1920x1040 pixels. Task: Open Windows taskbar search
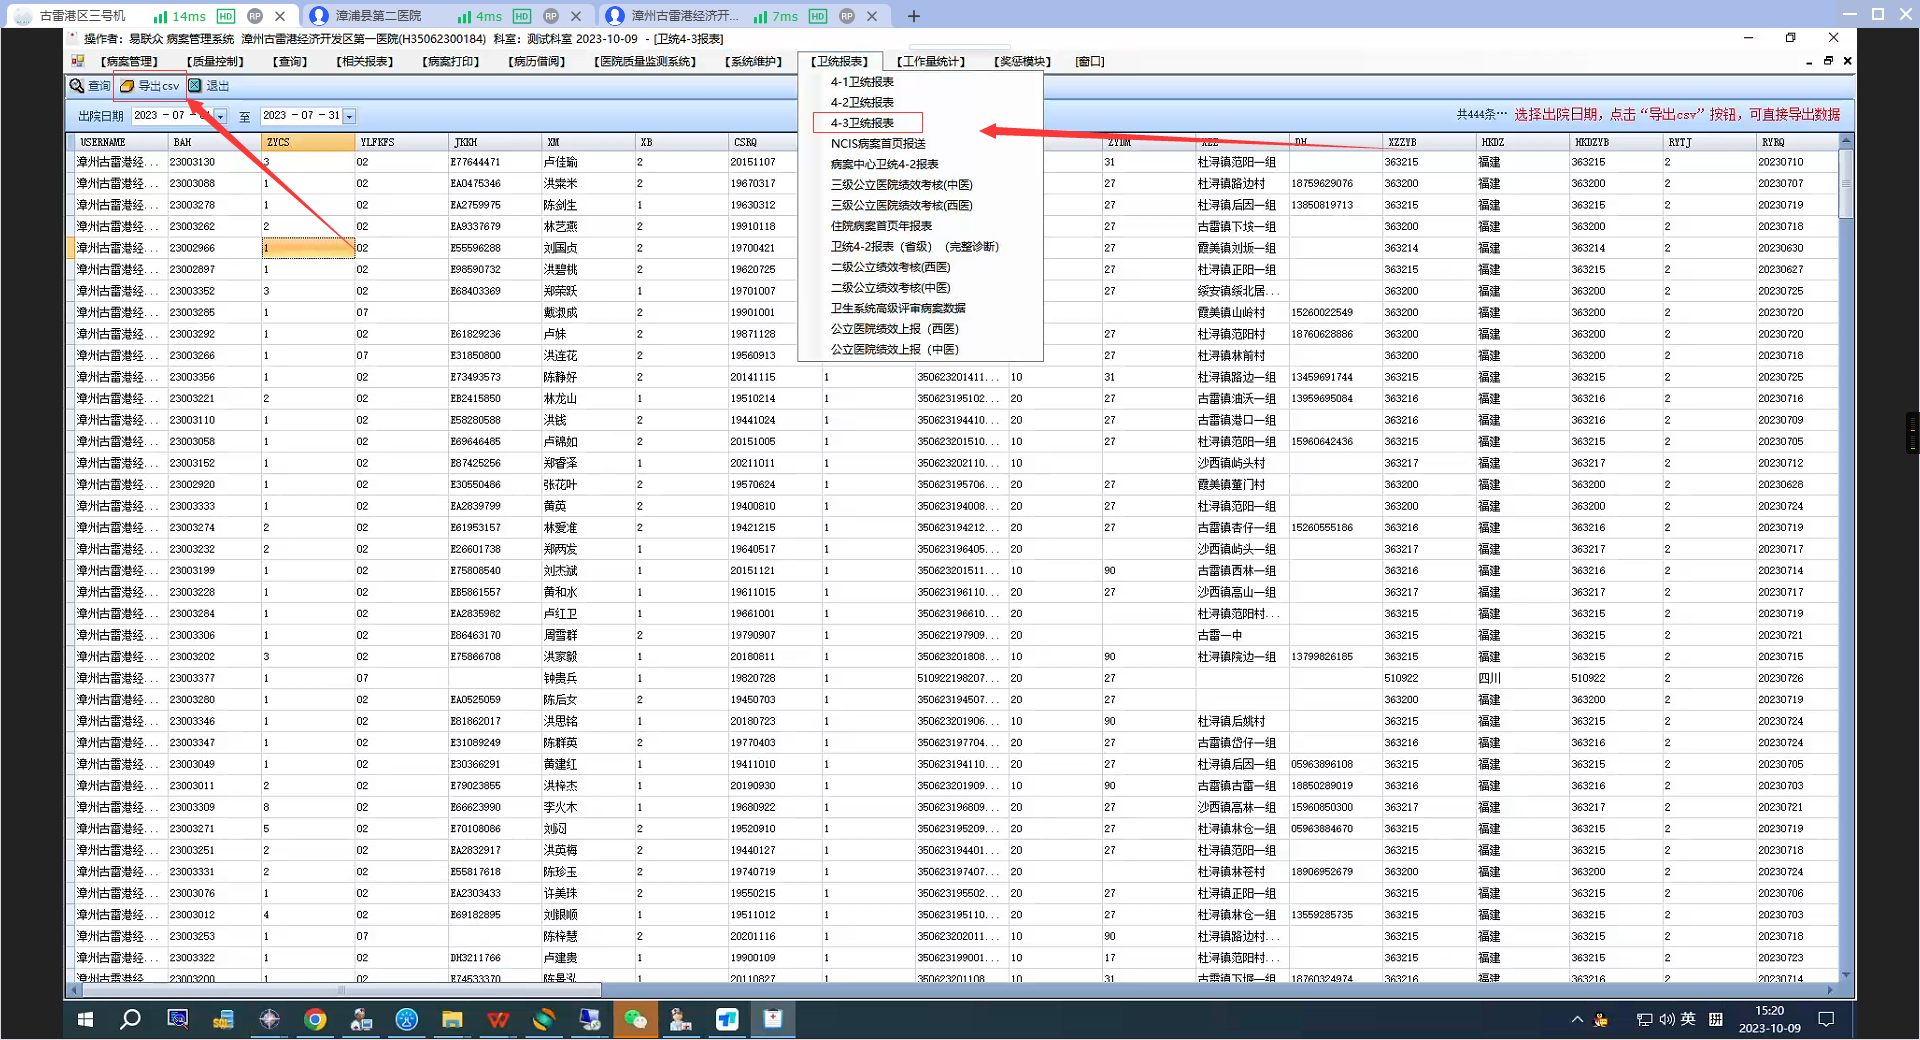click(130, 1019)
